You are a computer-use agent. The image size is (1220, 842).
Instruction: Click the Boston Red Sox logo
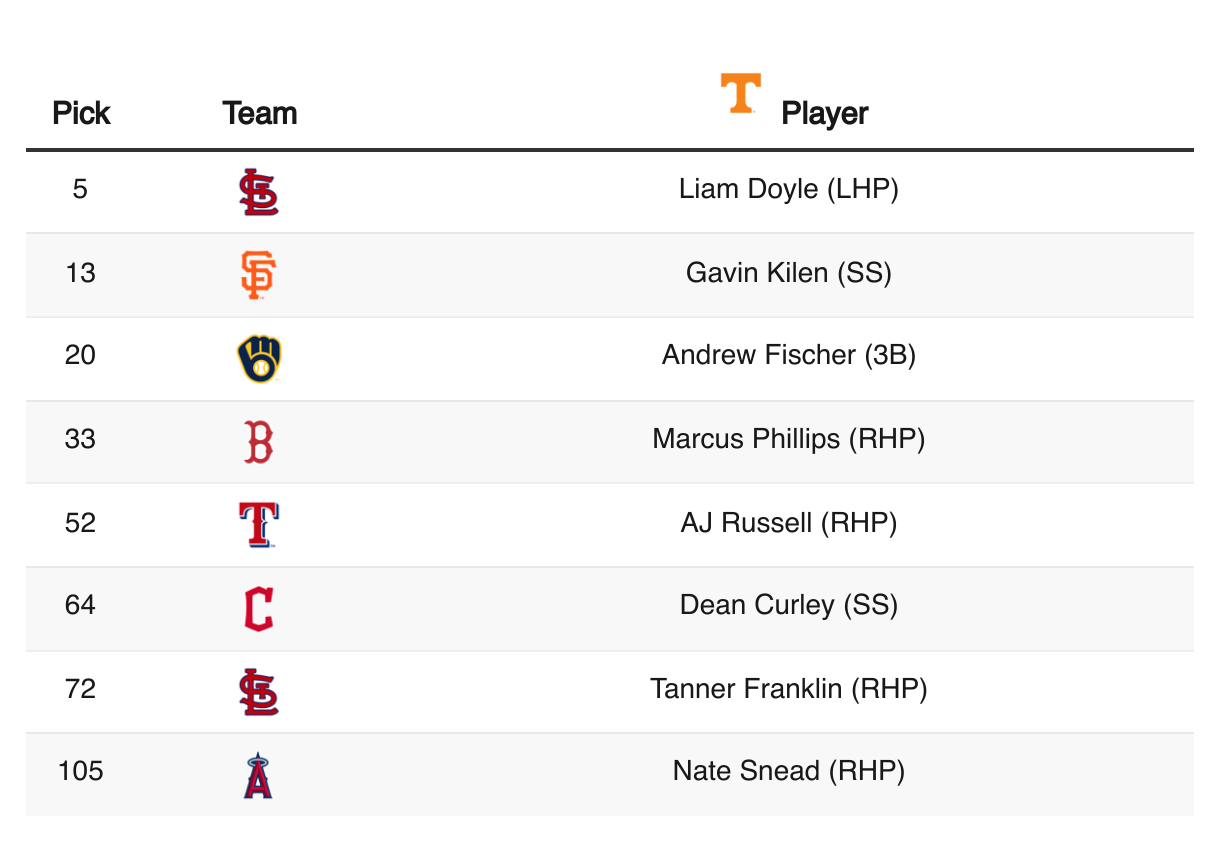[259, 442]
